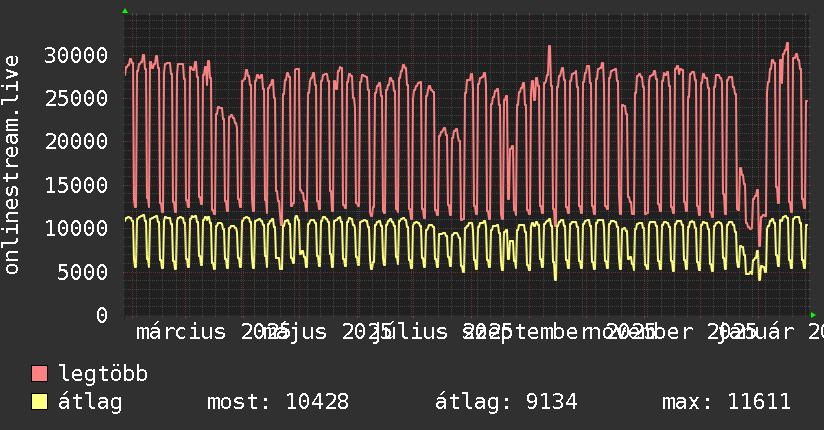Click the green arrow atop the y-axis
Viewport: 824px width, 430px height.
(125, 11)
